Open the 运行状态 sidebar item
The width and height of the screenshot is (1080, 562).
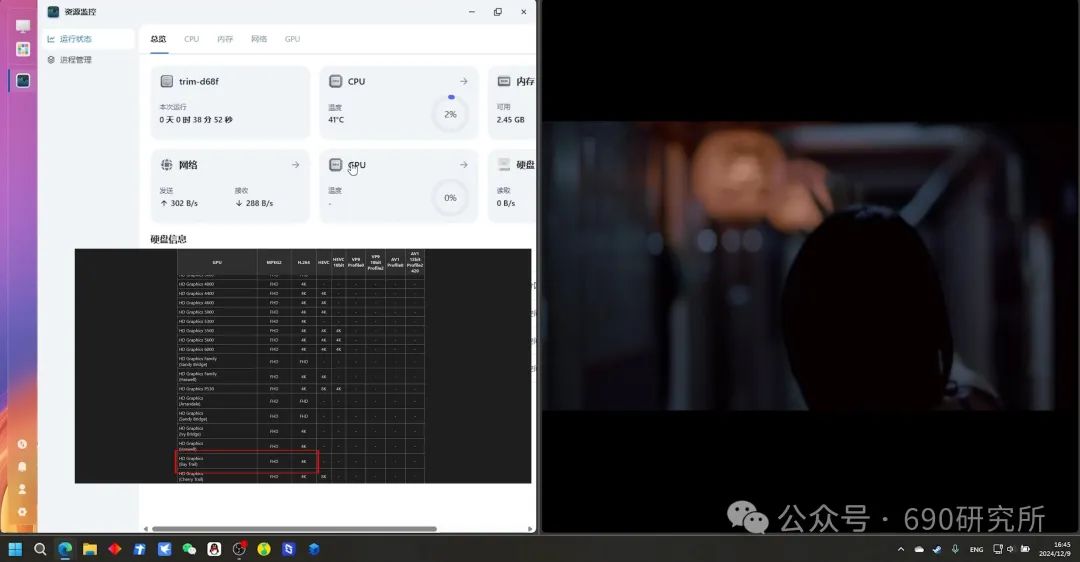coord(87,39)
